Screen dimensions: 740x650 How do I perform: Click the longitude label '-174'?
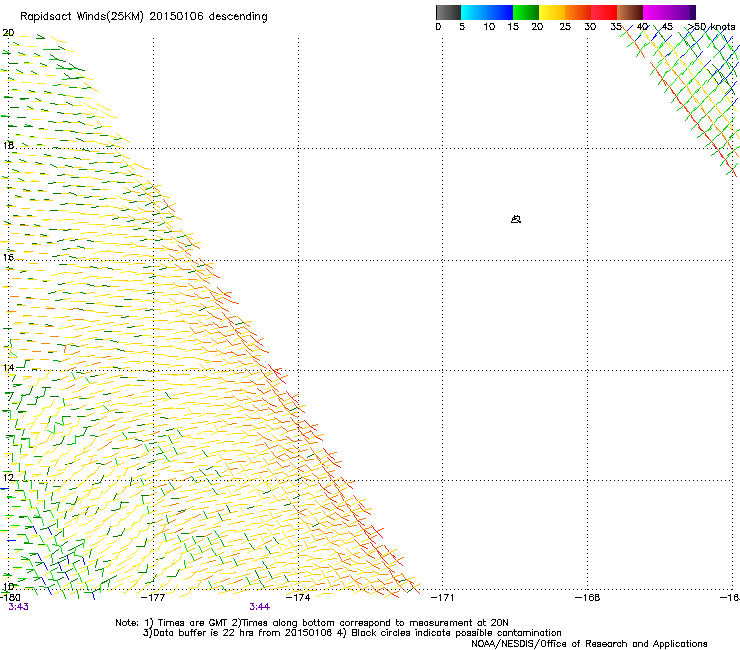pos(298,598)
